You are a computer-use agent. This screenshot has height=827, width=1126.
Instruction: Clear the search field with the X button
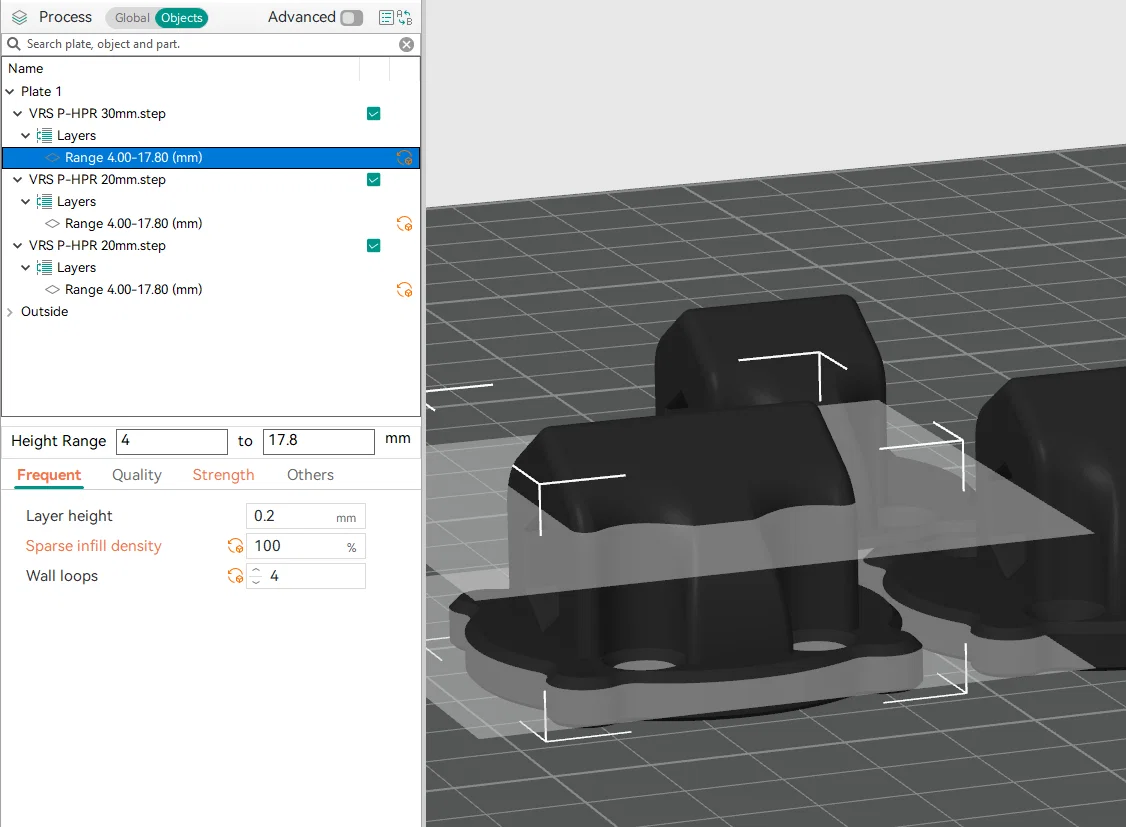point(406,45)
